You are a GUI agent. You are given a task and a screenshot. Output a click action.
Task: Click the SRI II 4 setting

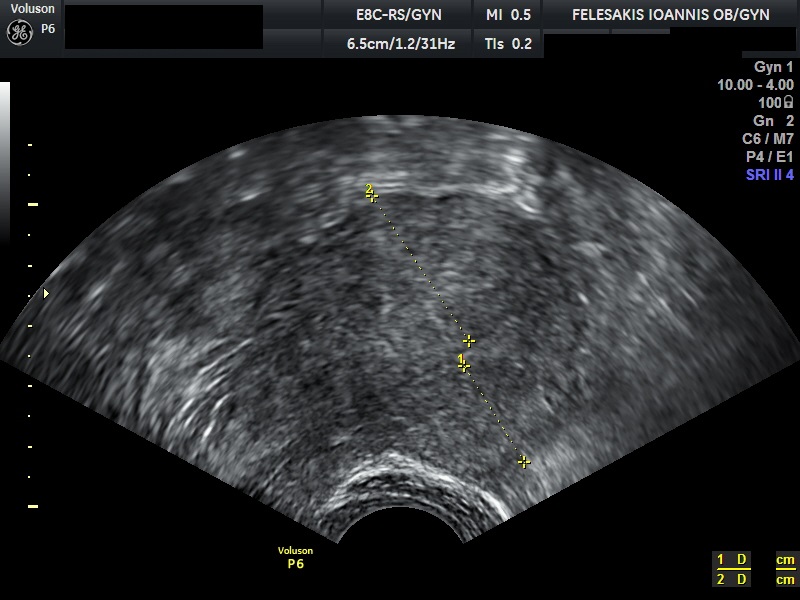769,175
